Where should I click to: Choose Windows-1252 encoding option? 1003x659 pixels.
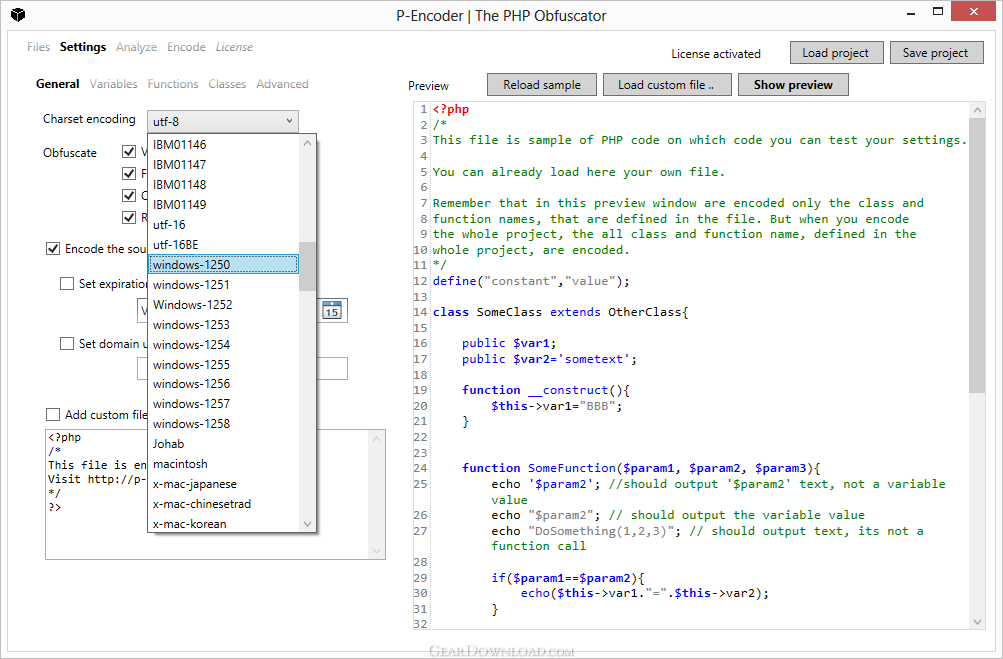(x=223, y=305)
